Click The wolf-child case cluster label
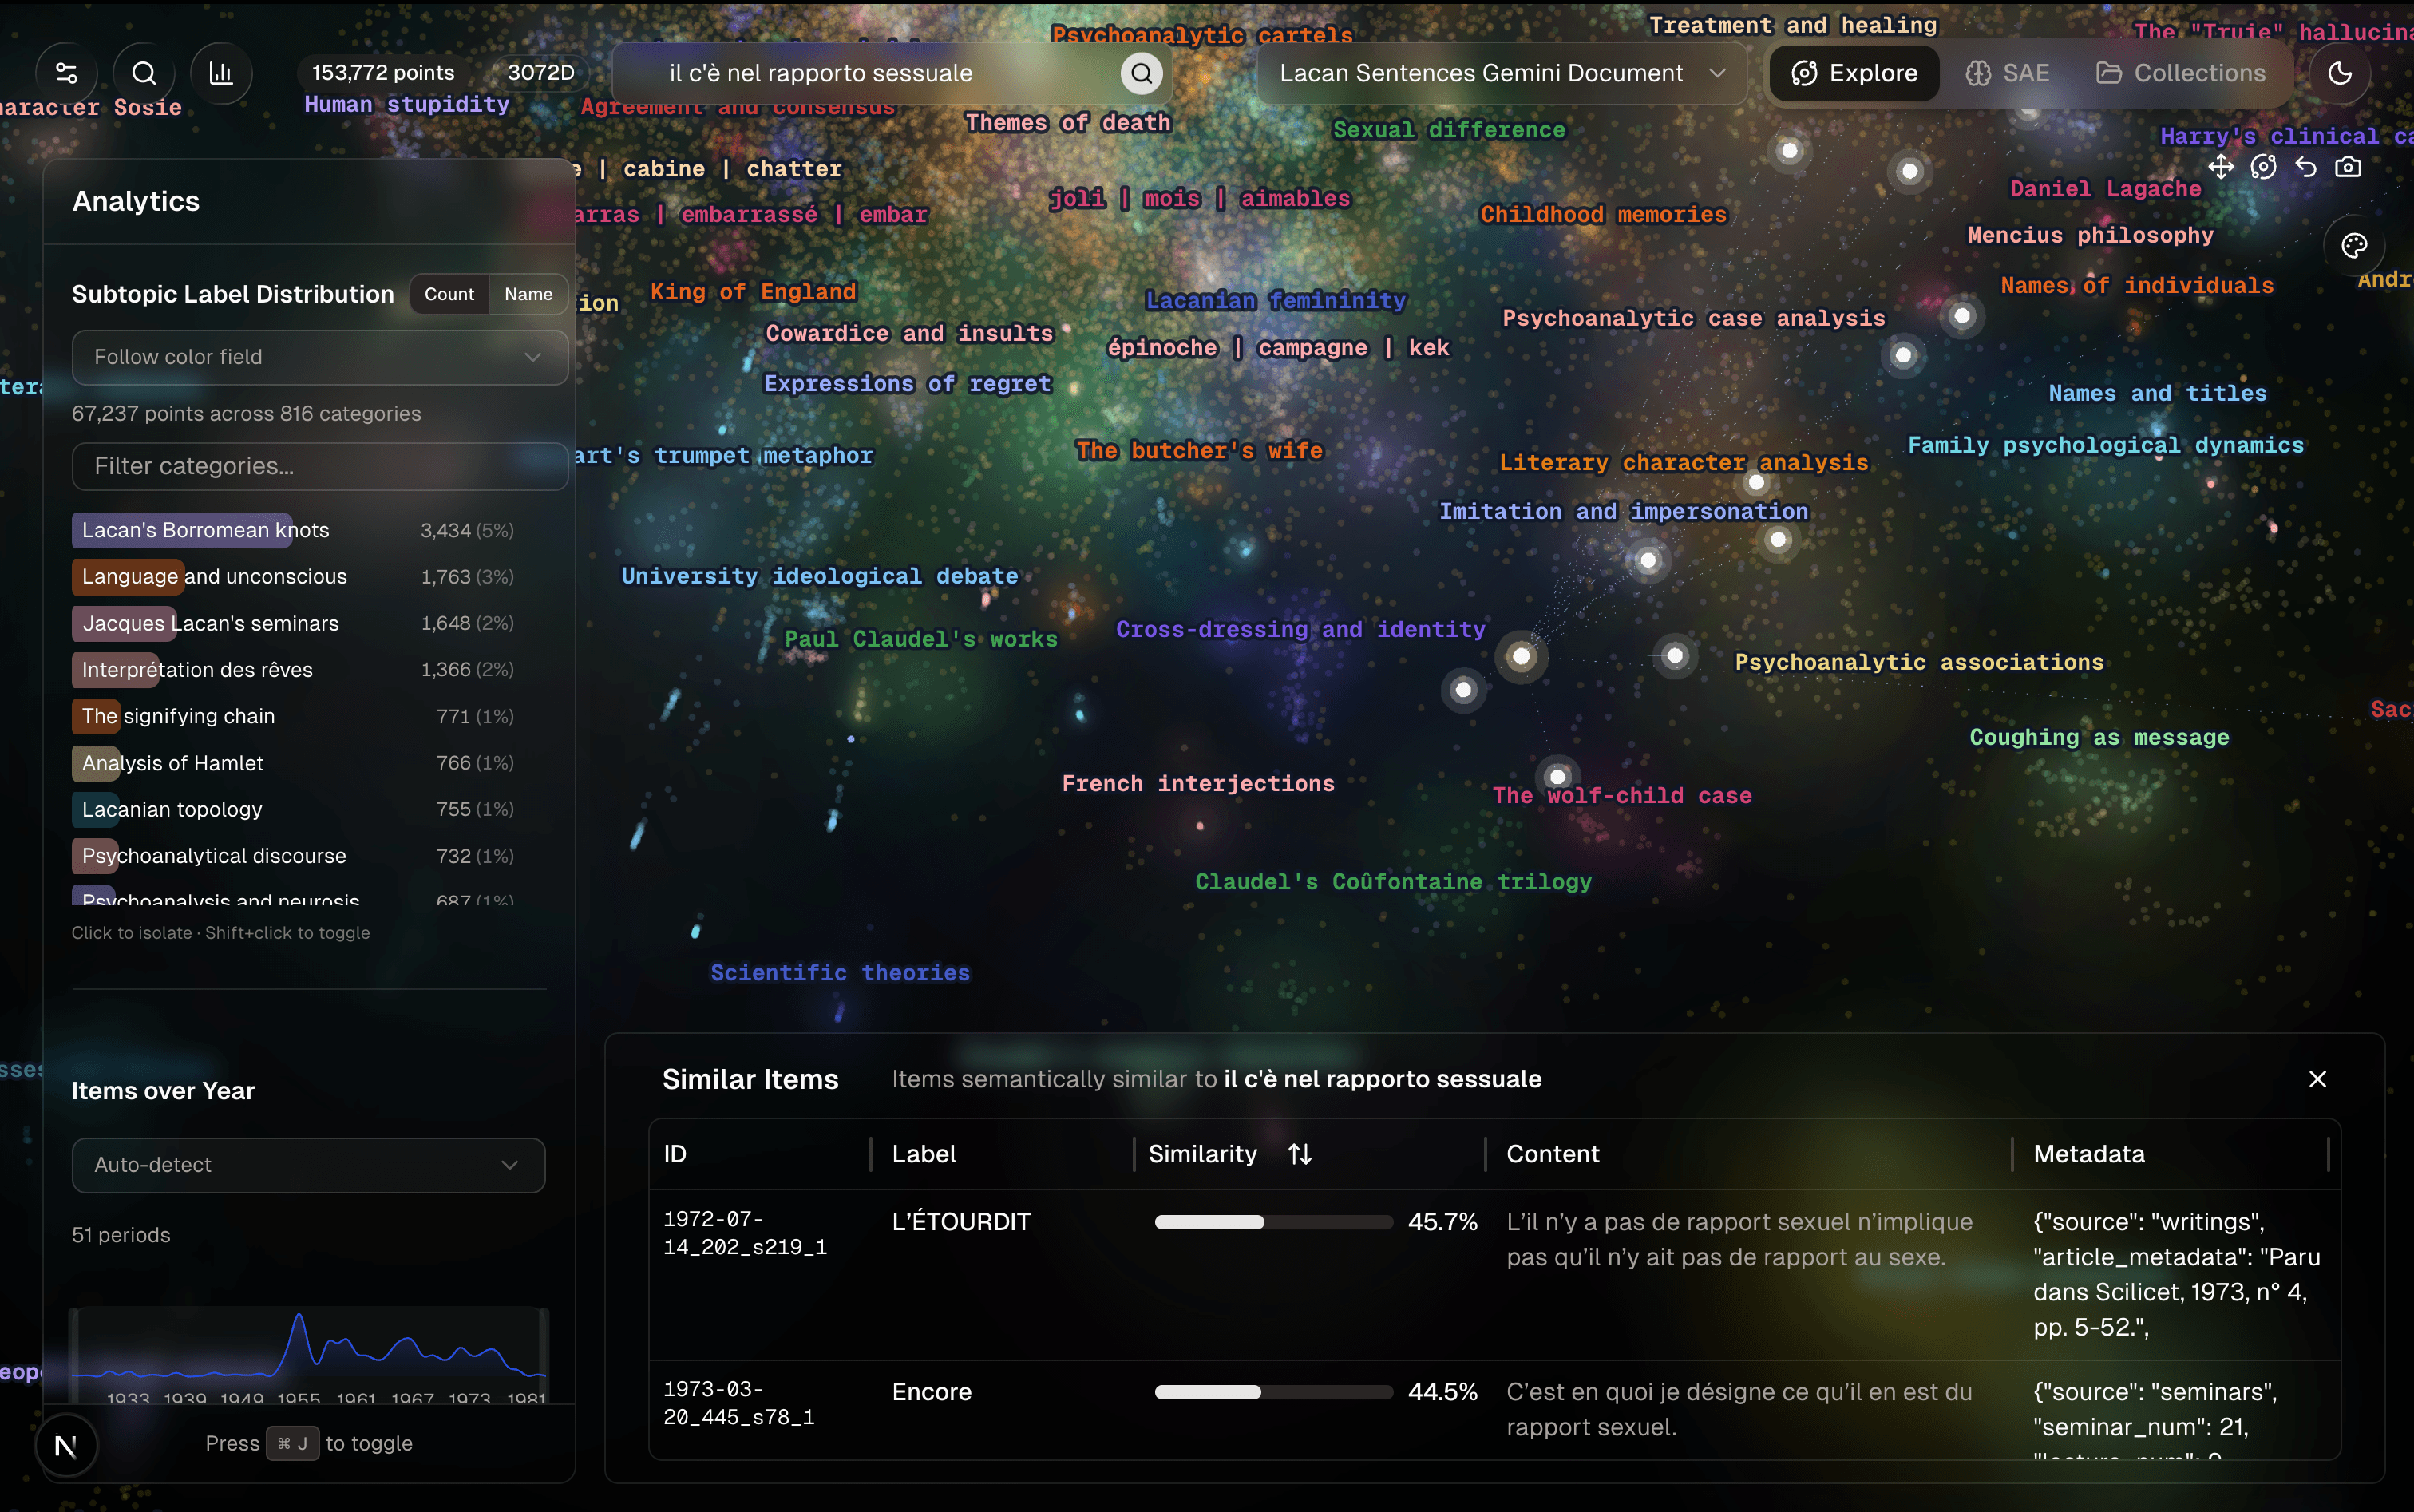Screen dimensions: 2414x1512 (1622, 796)
